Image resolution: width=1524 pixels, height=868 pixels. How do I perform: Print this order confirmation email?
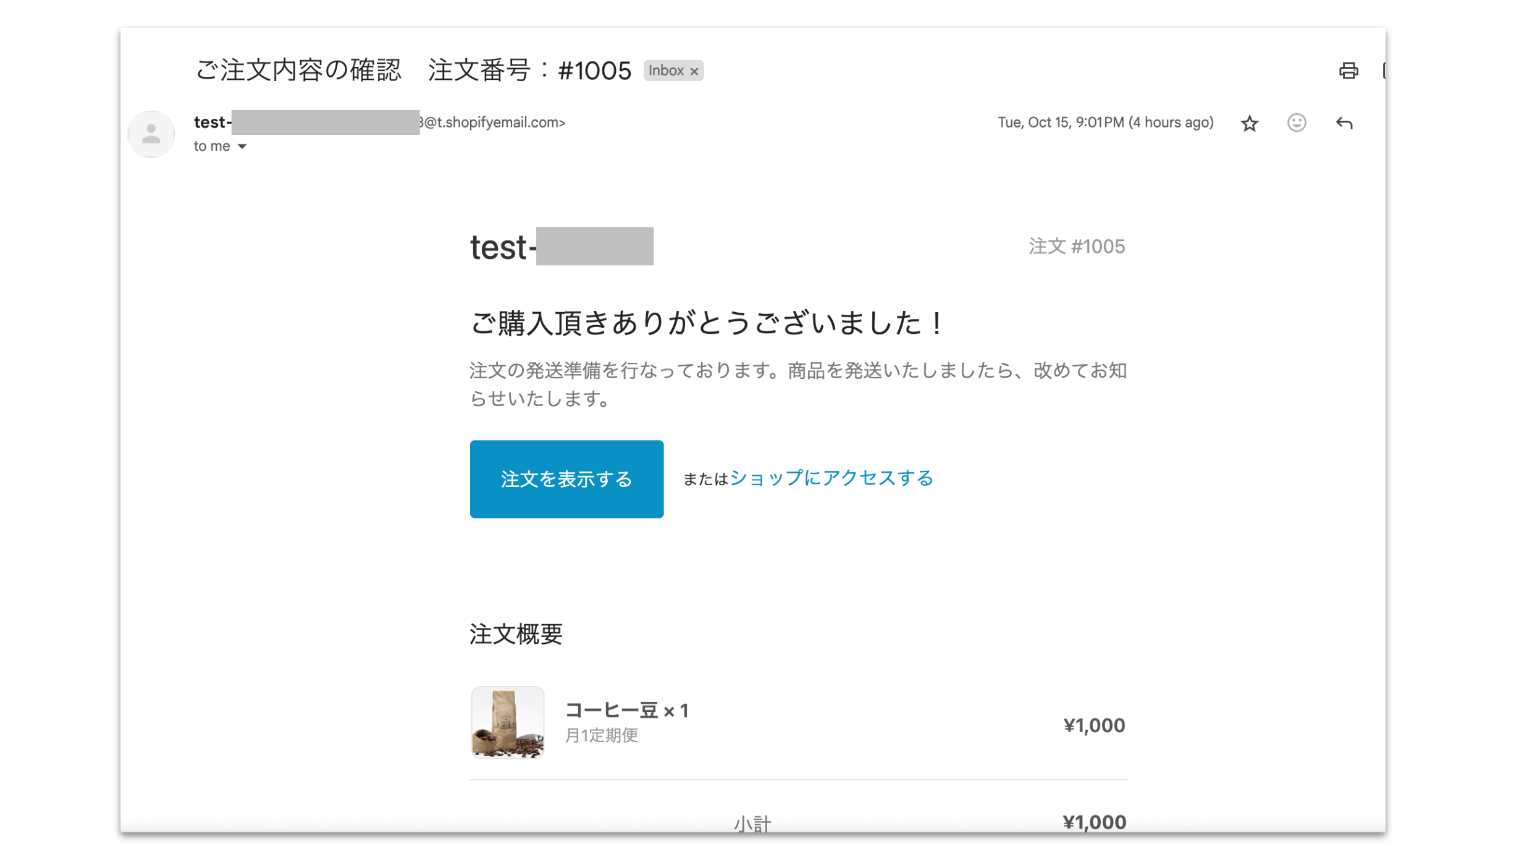pyautogui.click(x=1348, y=70)
